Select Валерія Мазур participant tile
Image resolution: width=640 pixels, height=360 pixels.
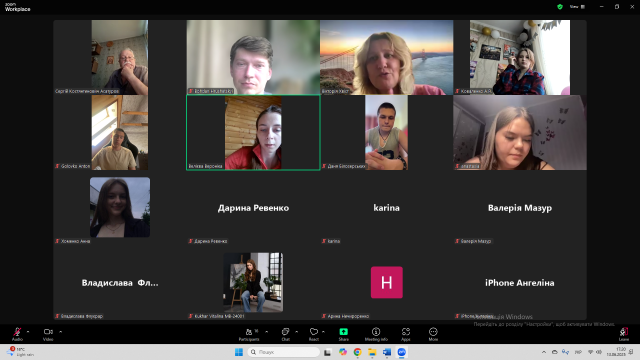520,208
